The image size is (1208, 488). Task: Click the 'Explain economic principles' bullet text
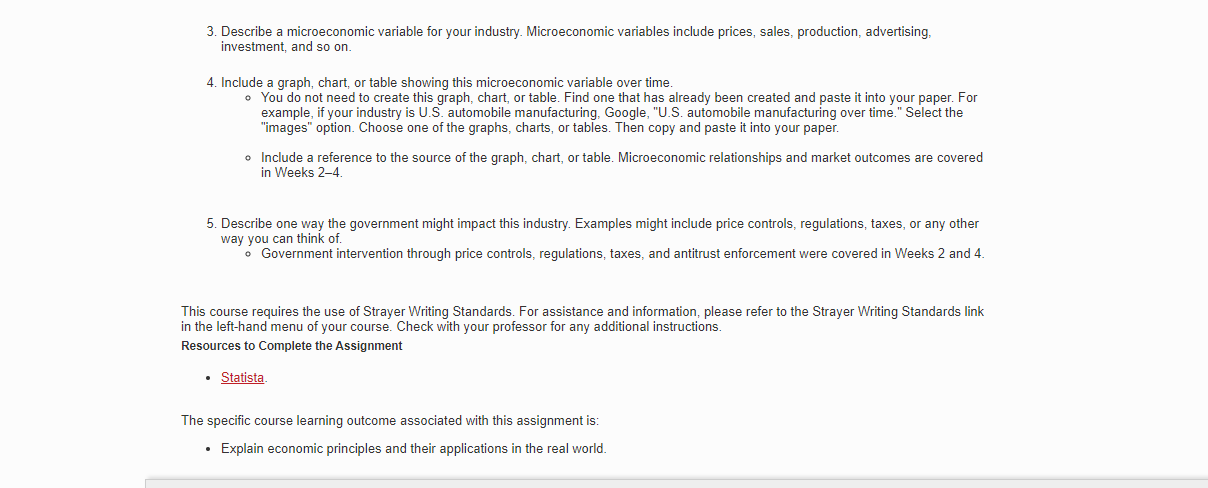pos(413,448)
